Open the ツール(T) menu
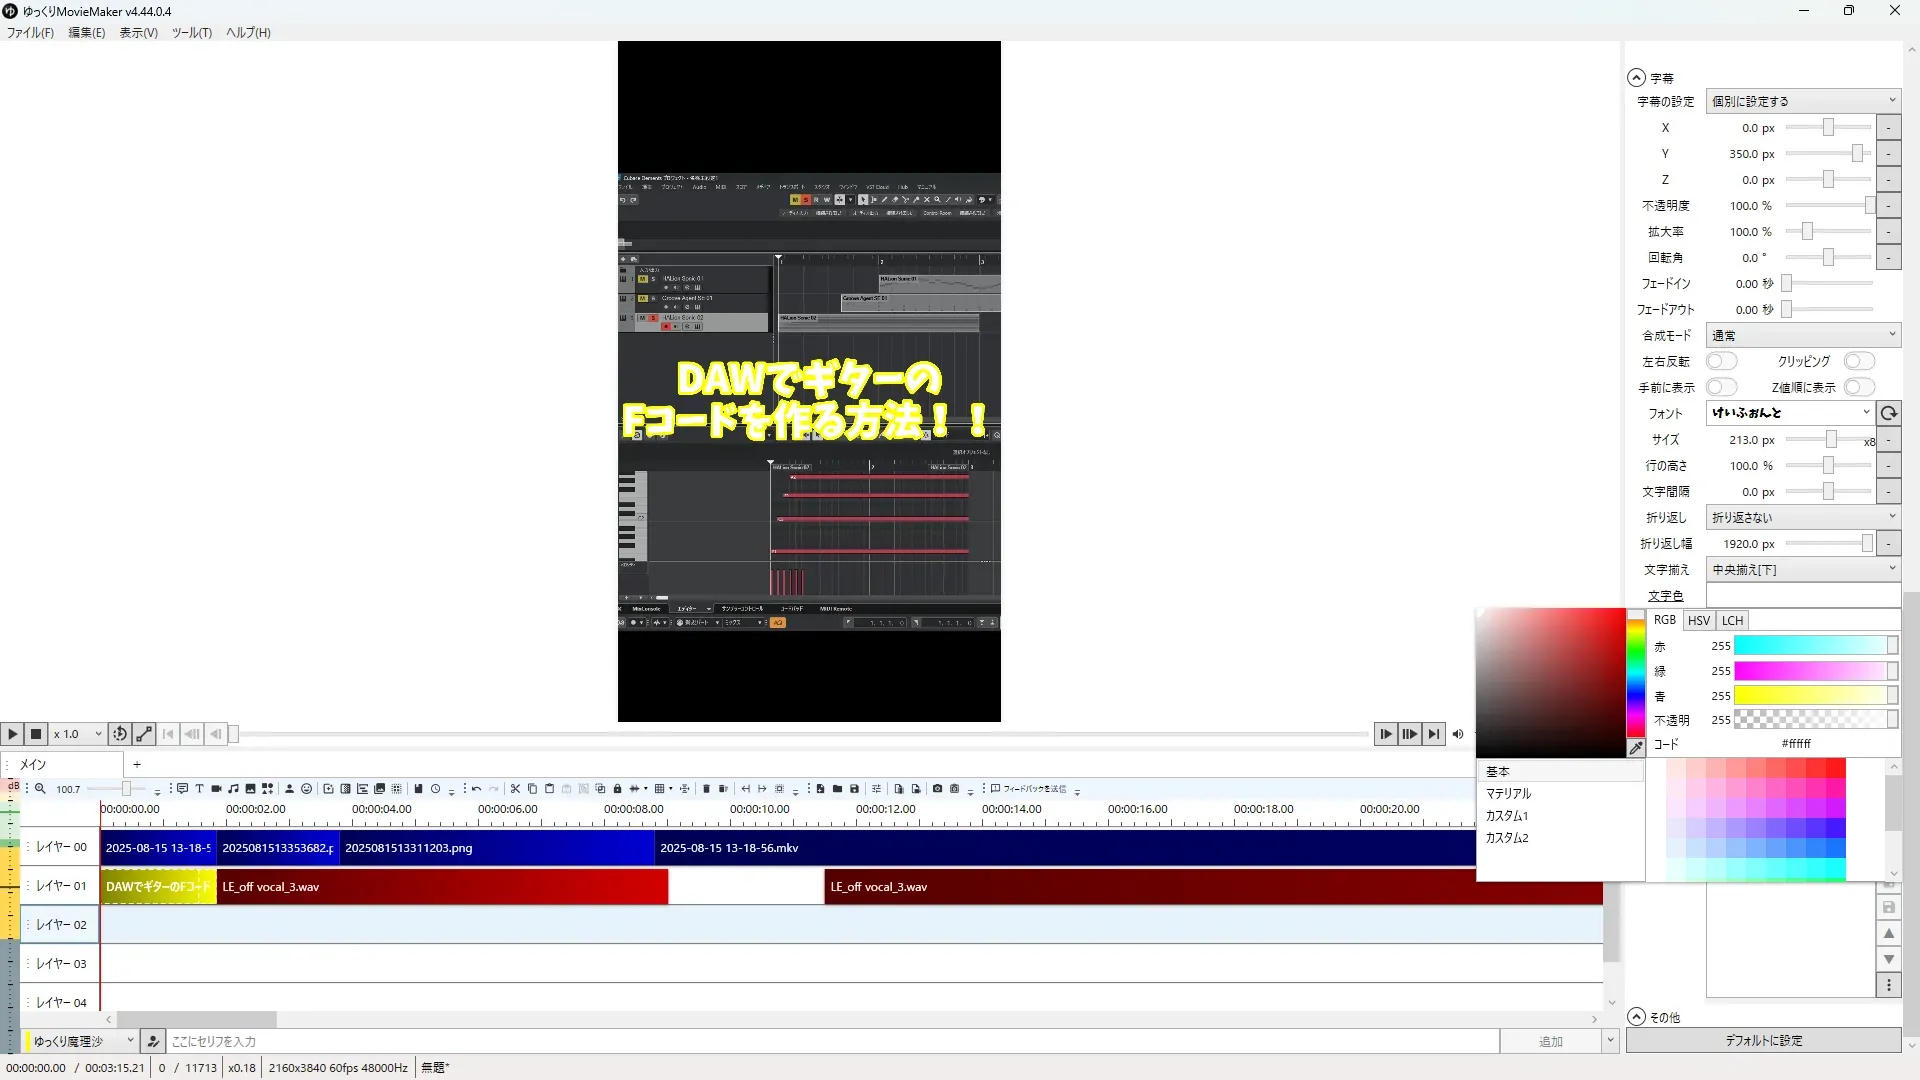 tap(191, 32)
